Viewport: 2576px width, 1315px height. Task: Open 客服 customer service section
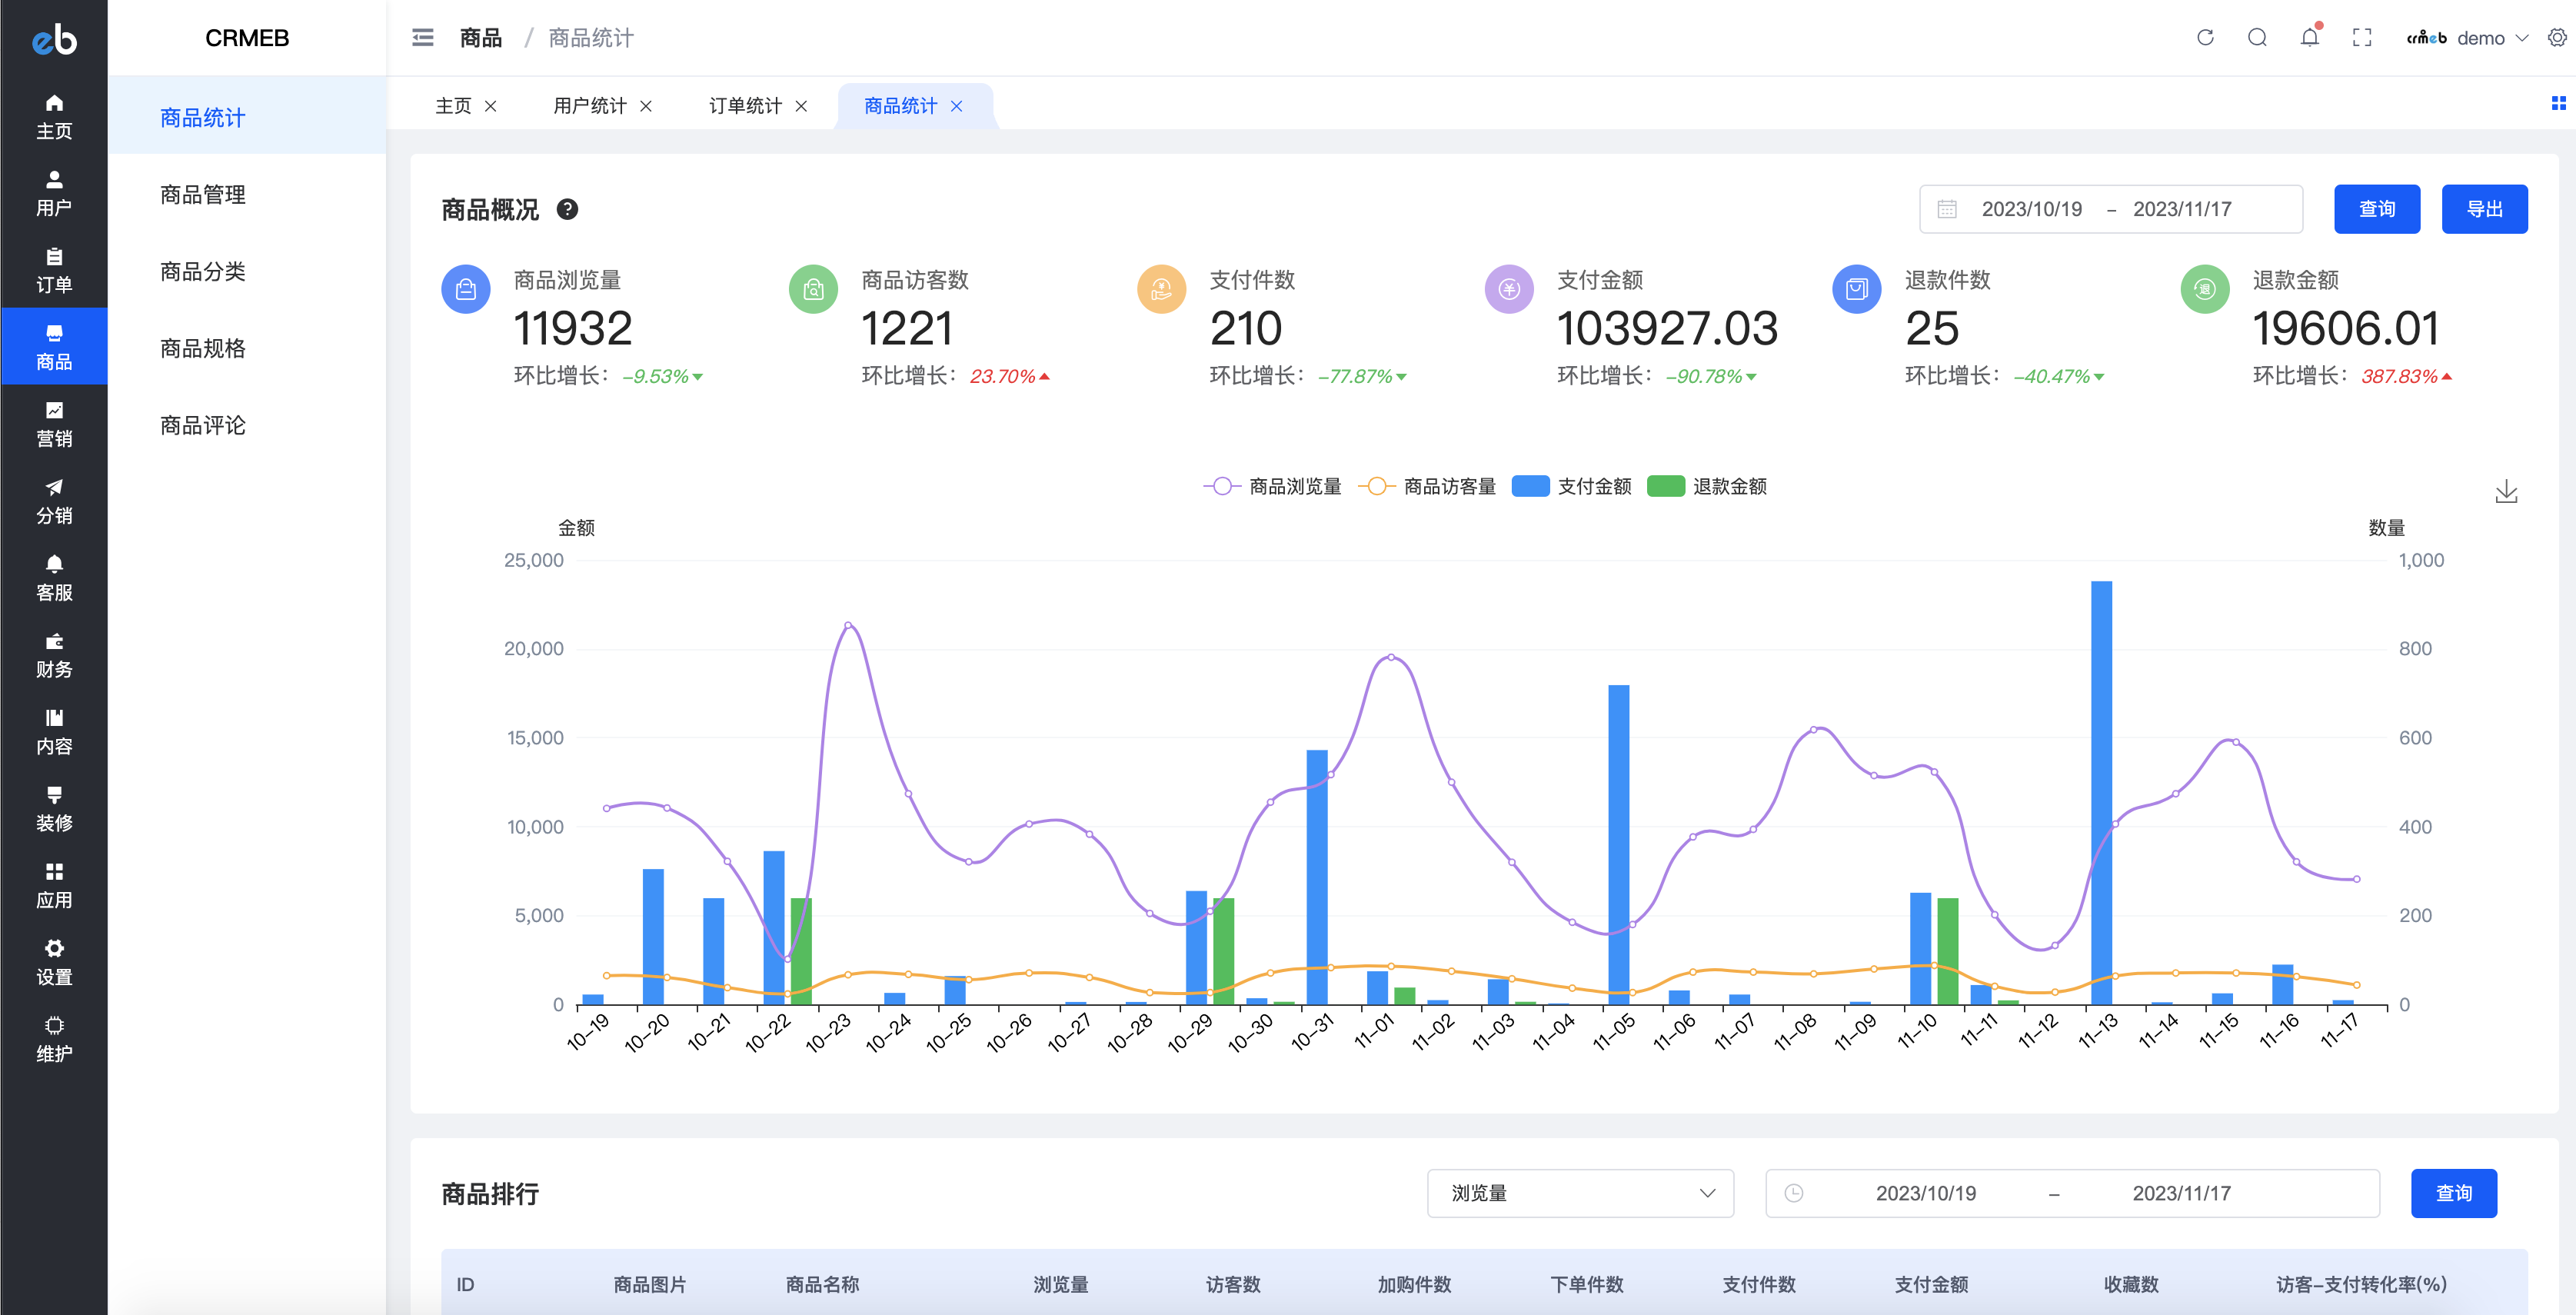click(54, 577)
